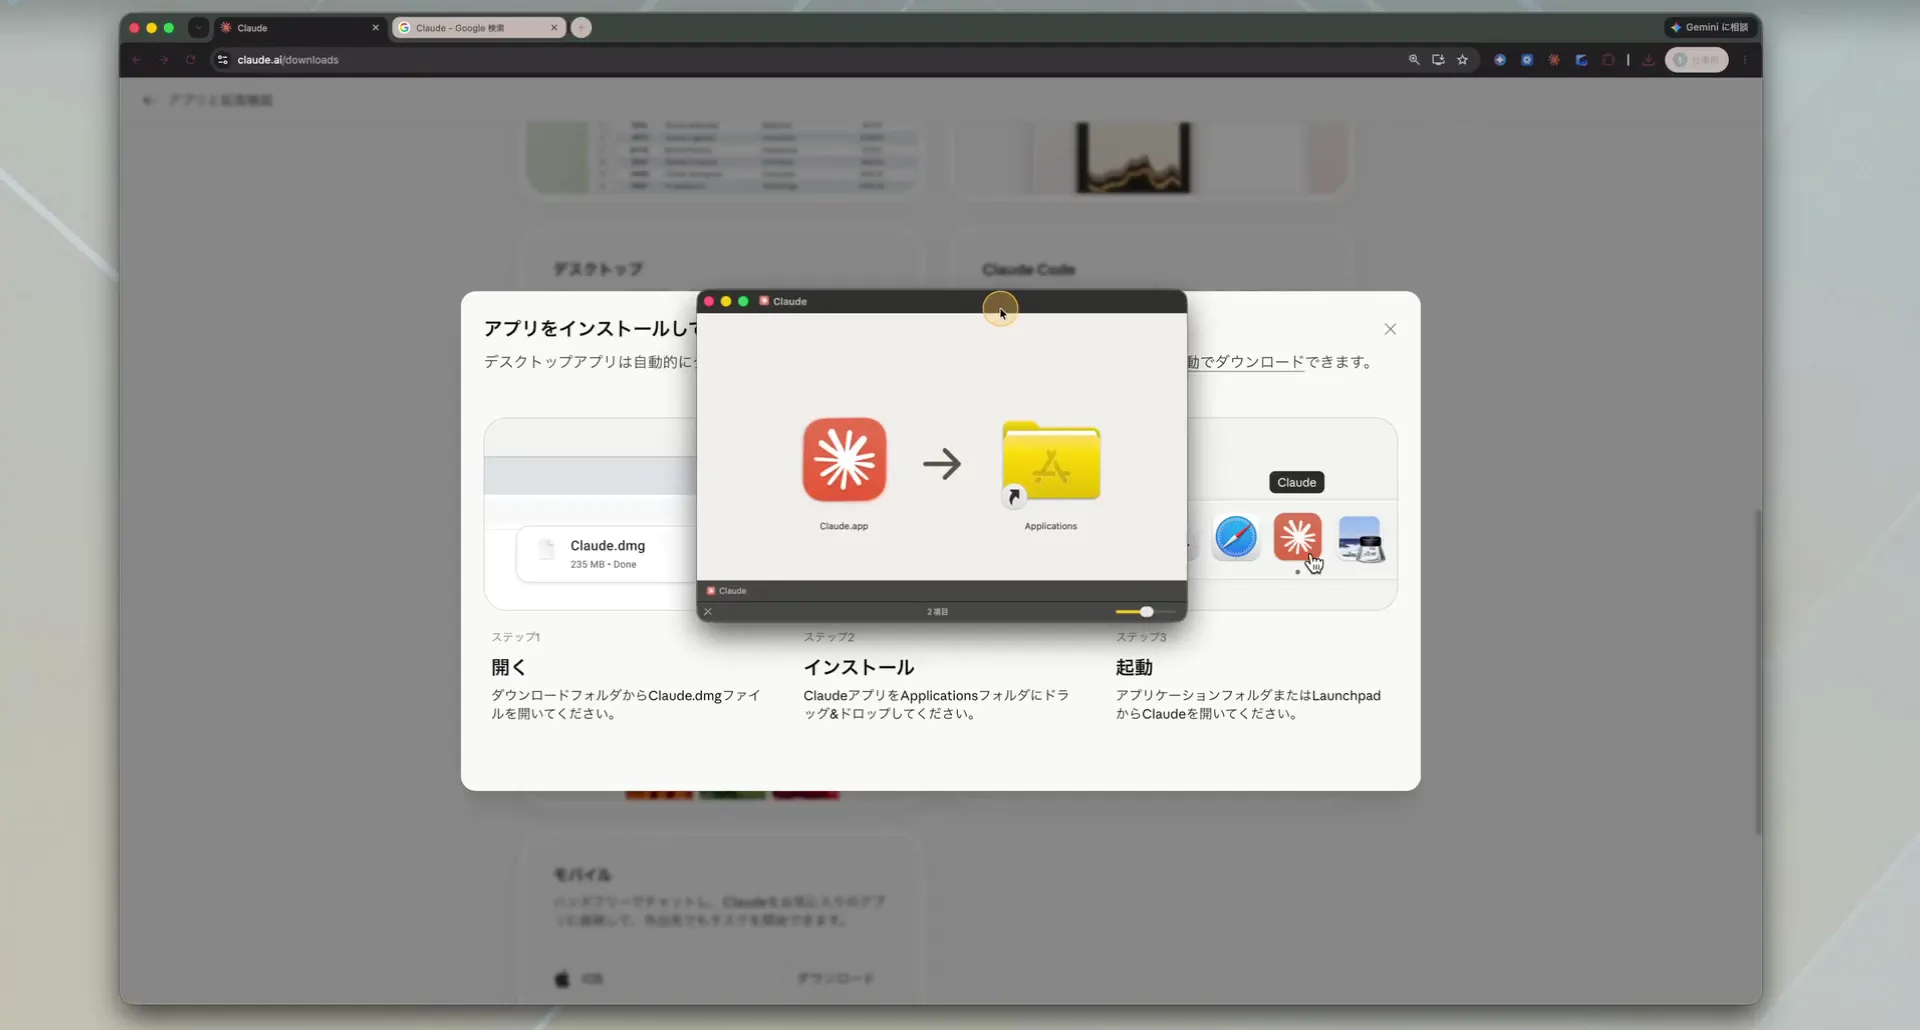Image resolution: width=1920 pixels, height=1030 pixels.
Task: Click the install app icon in the address bar
Action: [1438, 60]
